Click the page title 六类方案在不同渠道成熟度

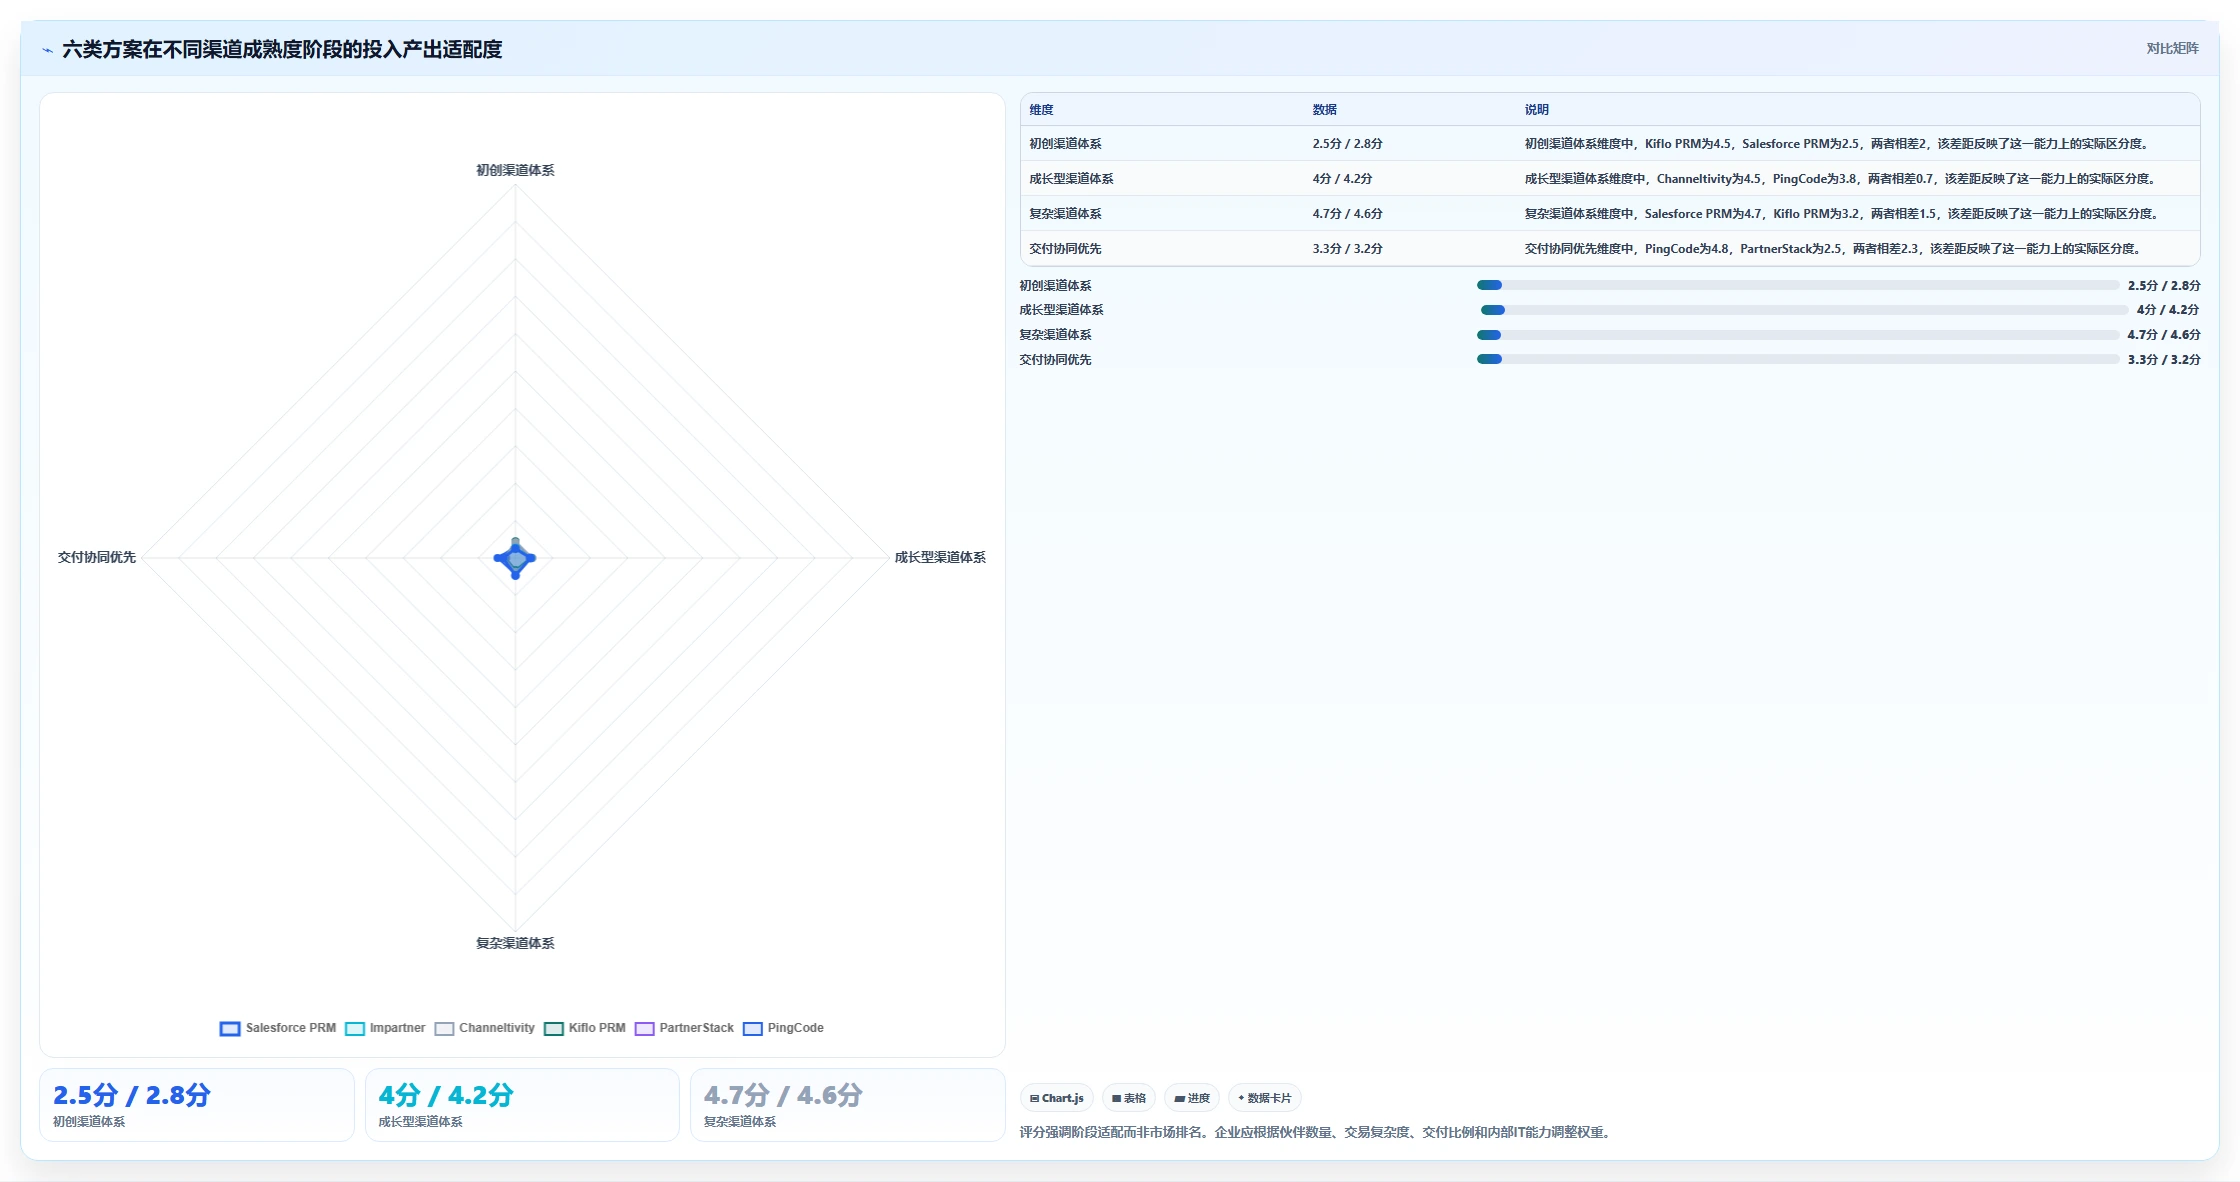[282, 49]
